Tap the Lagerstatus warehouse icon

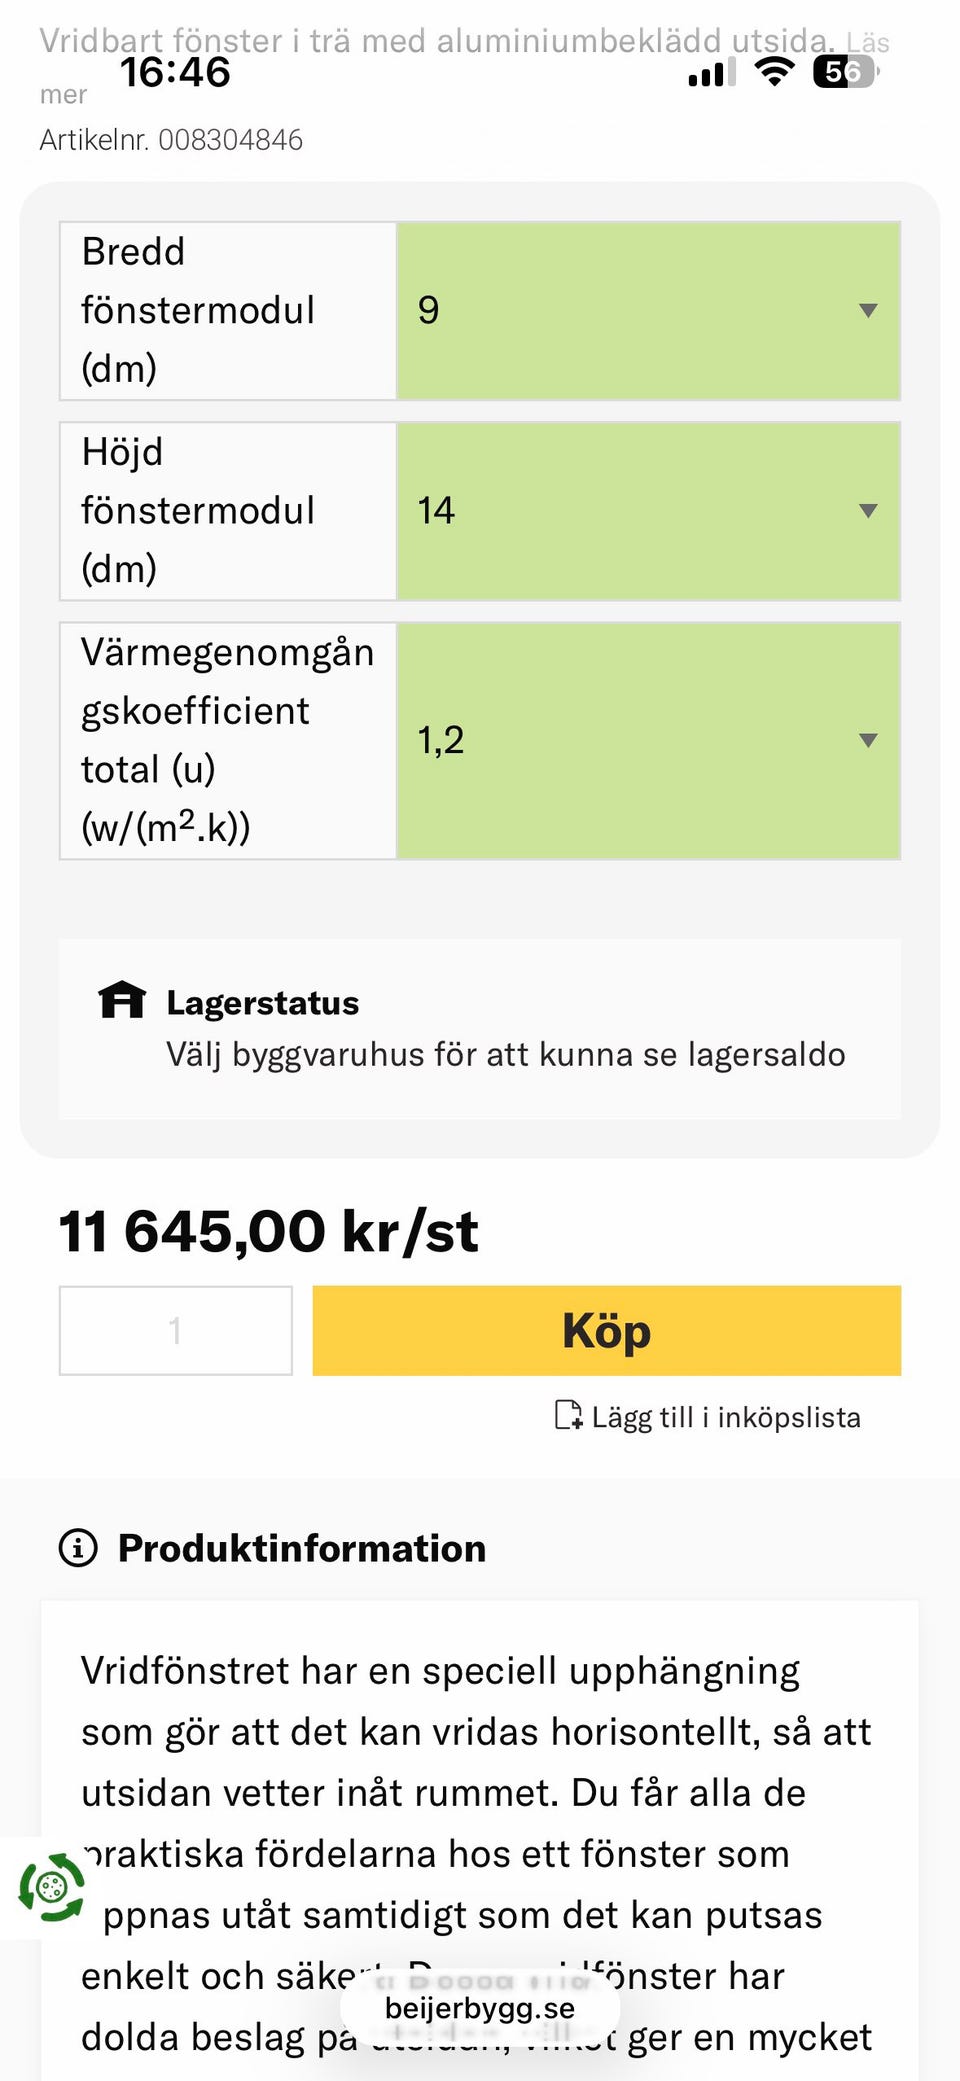122,999
